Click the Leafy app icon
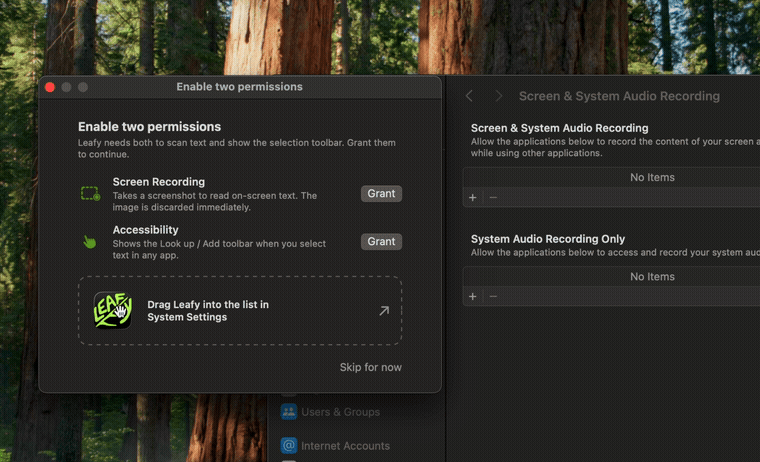The image size is (760, 462). [112, 310]
